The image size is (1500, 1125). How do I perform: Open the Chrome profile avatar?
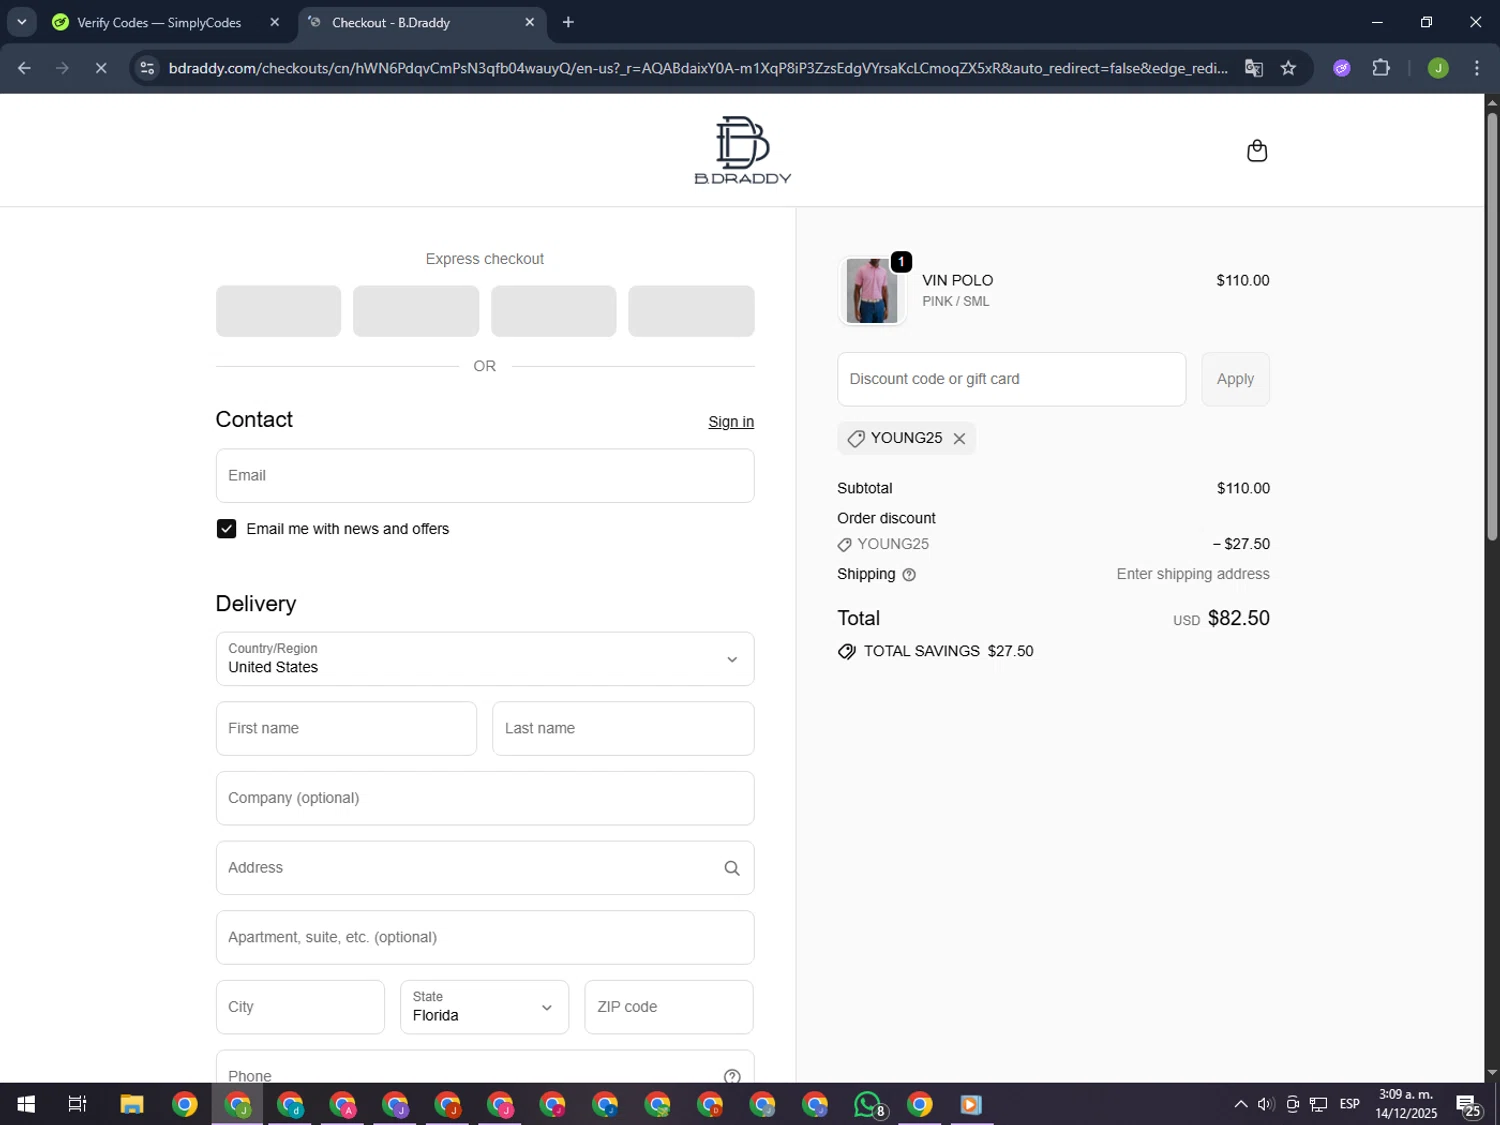pos(1438,68)
